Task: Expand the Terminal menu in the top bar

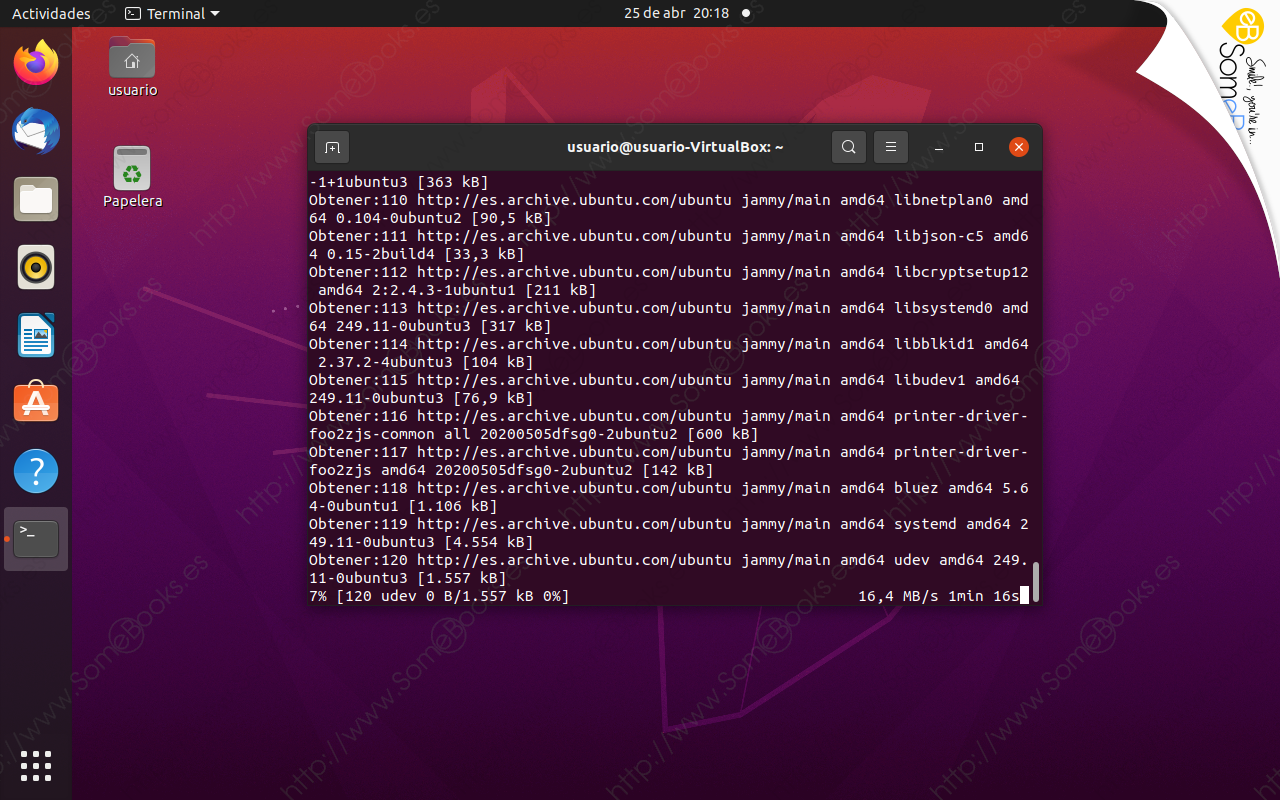Action: coord(172,13)
